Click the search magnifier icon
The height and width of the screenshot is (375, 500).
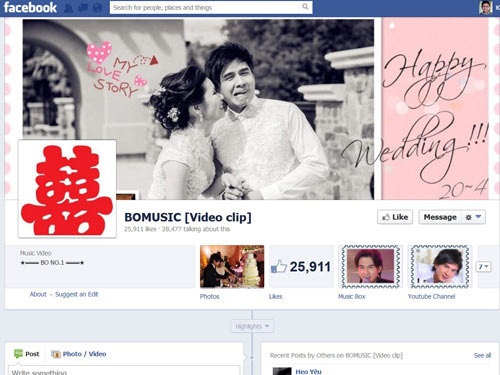[305, 7]
